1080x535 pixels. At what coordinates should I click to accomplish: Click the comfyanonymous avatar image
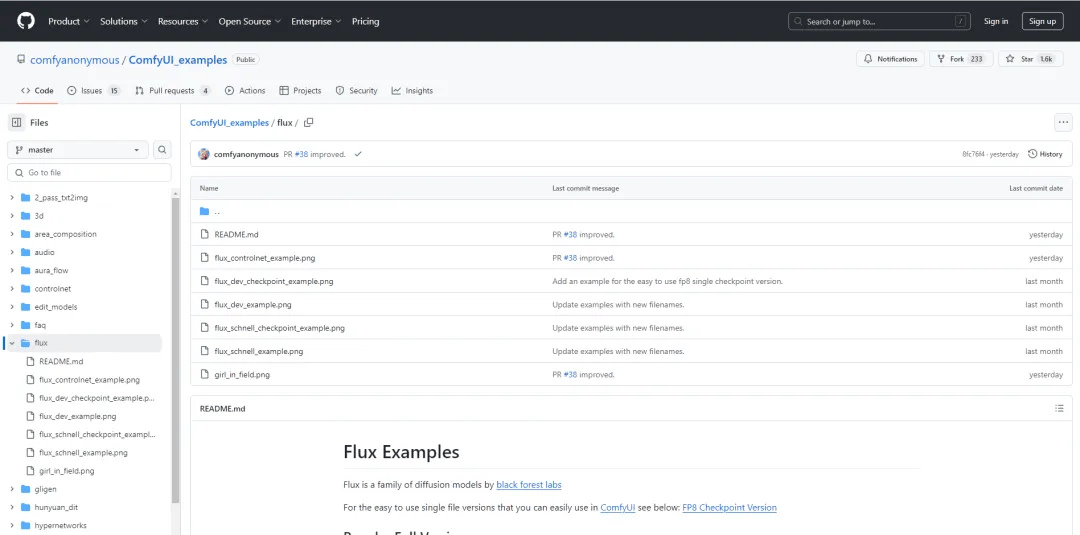pyautogui.click(x=204, y=154)
